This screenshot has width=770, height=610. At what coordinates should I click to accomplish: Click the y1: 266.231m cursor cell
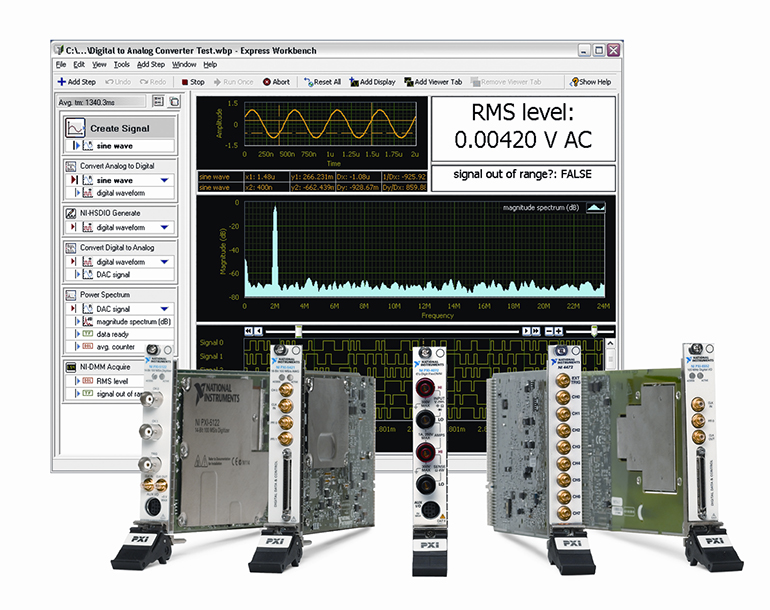point(313,176)
